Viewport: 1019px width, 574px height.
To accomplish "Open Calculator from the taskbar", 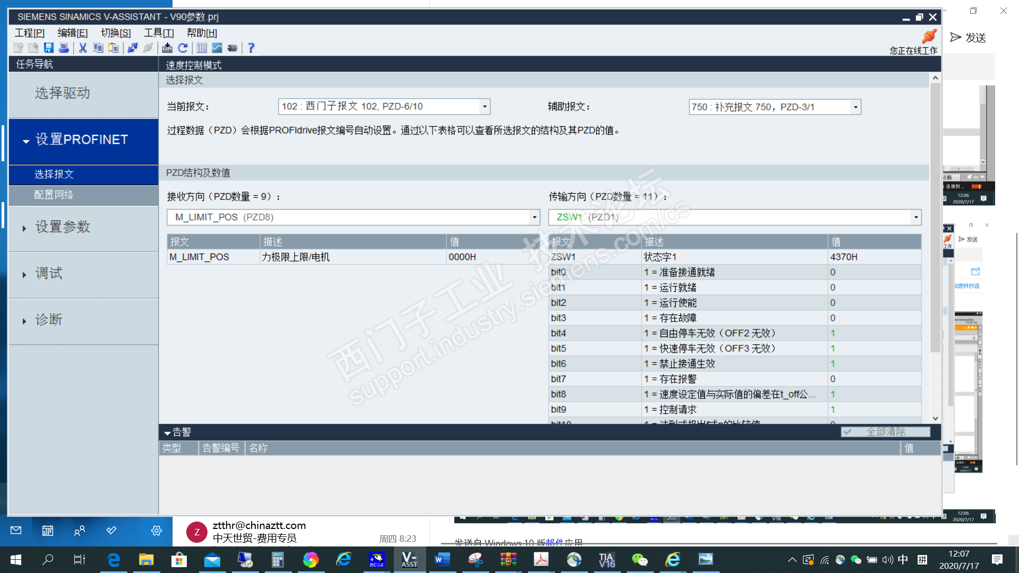I will pos(277,559).
